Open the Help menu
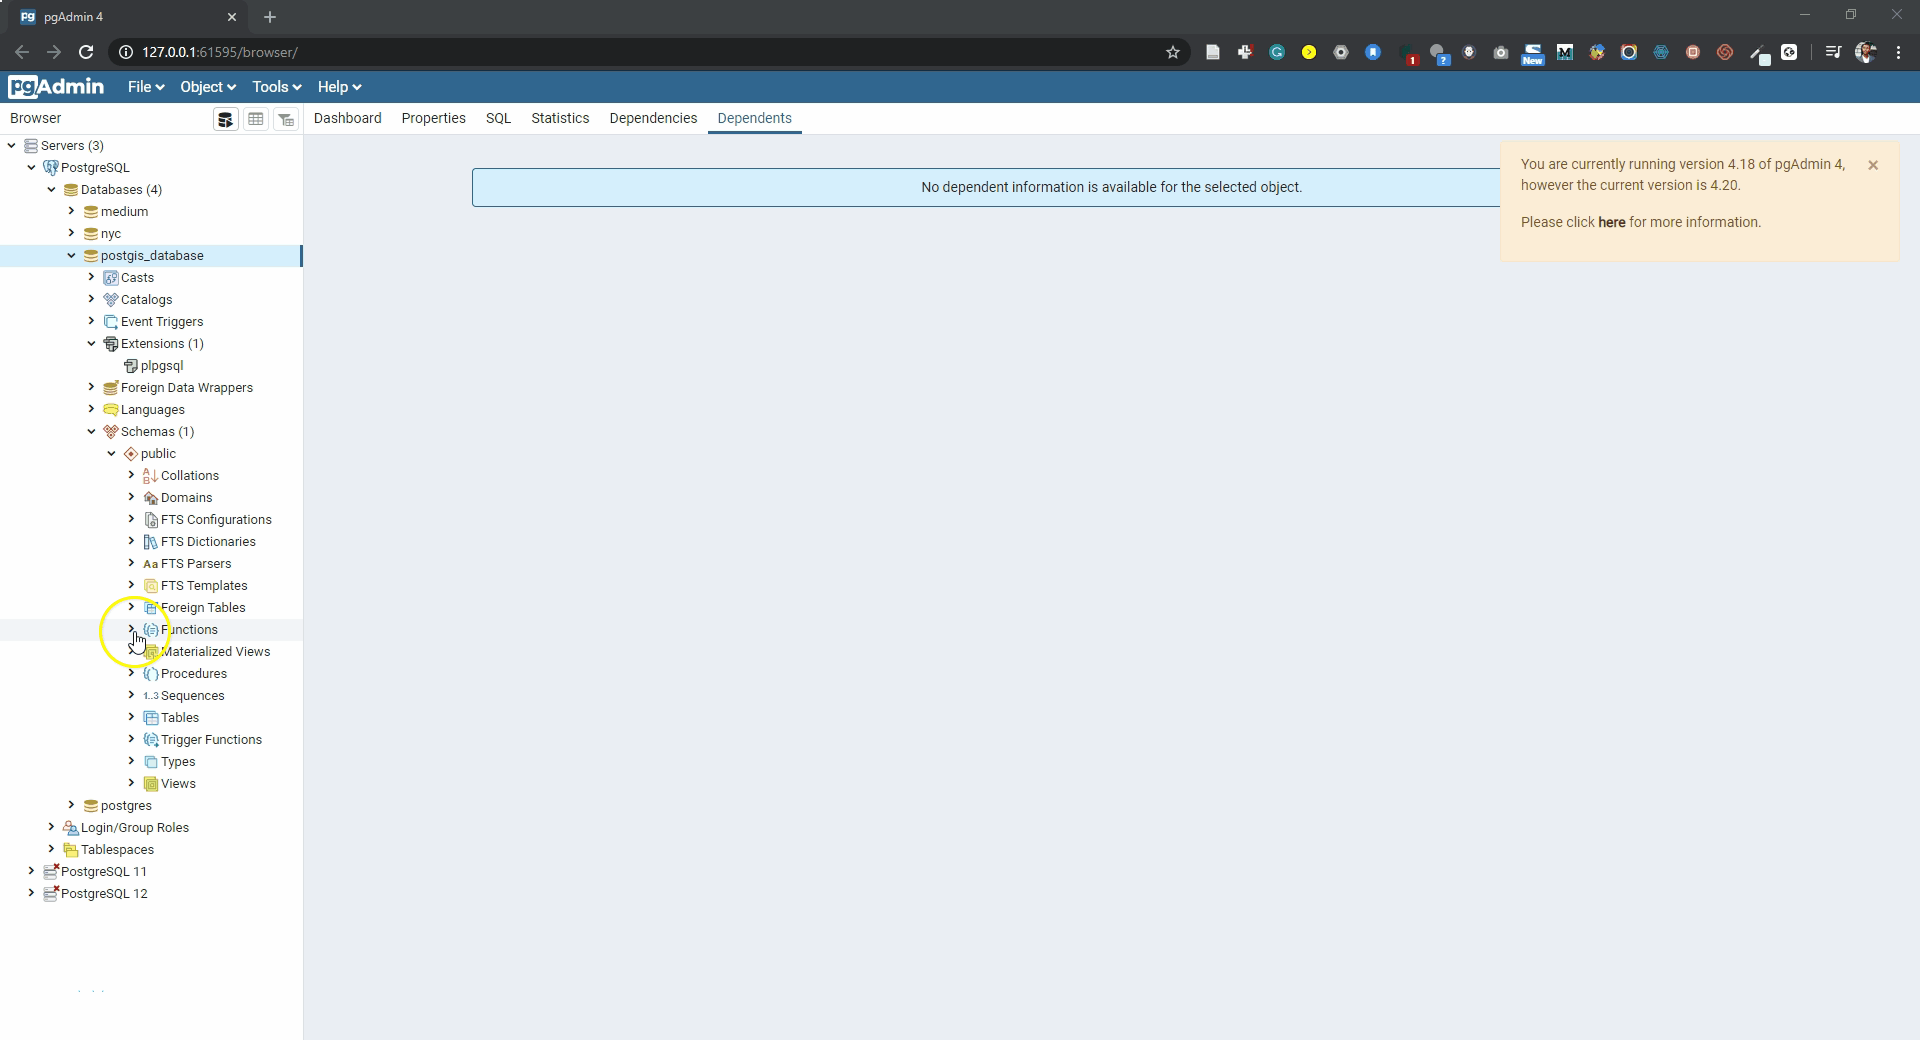This screenshot has height=1040, width=1920. pos(340,87)
